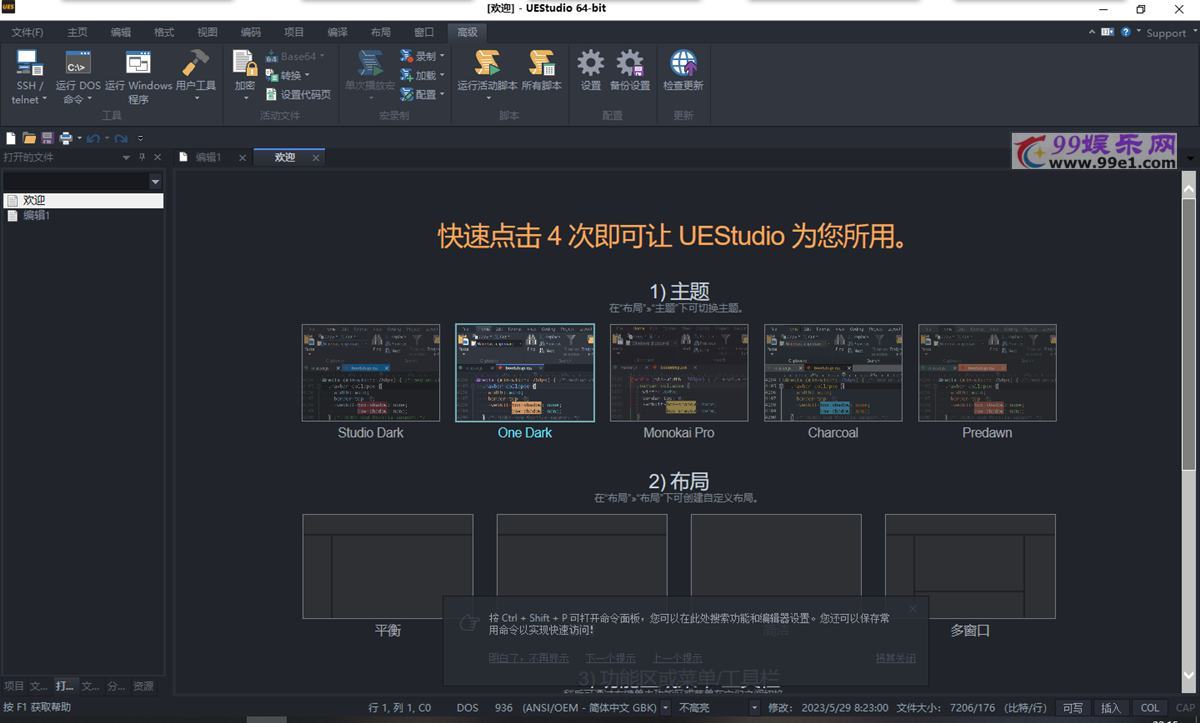Click 下一个提示 next tip link
The height and width of the screenshot is (723, 1200).
tap(611, 658)
